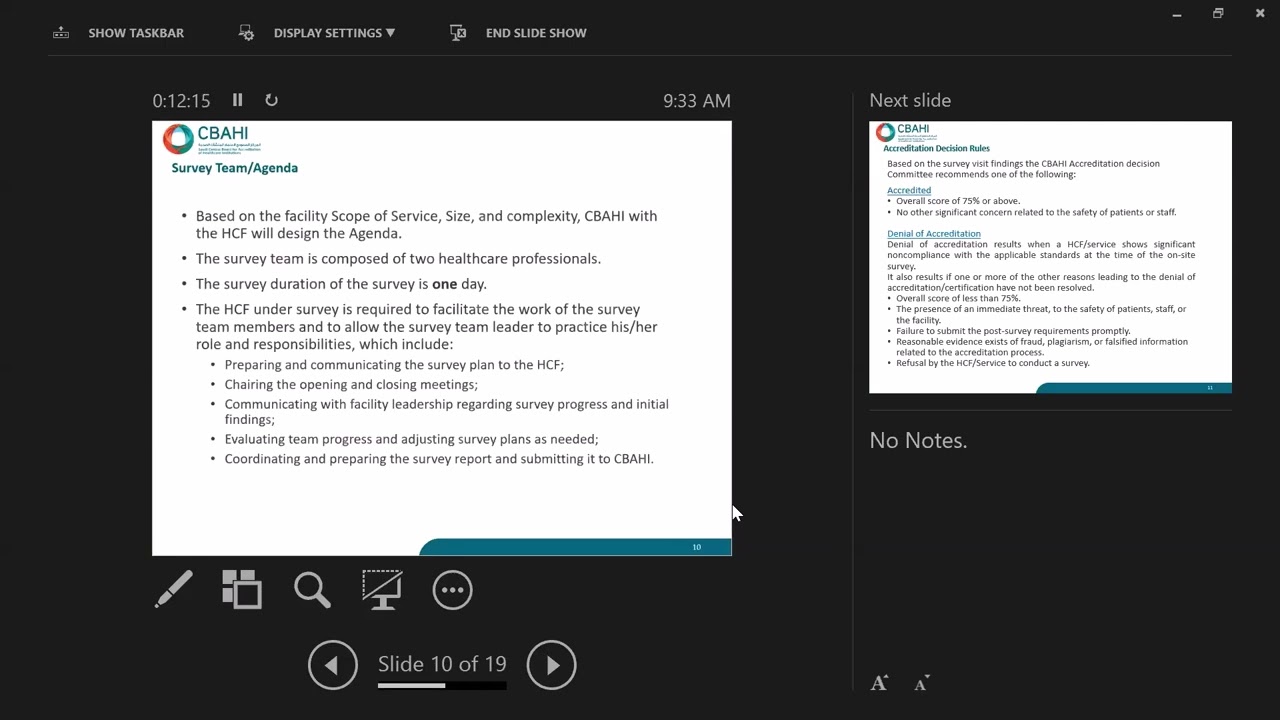Click the Display Settings monitor icon

[x=246, y=33]
